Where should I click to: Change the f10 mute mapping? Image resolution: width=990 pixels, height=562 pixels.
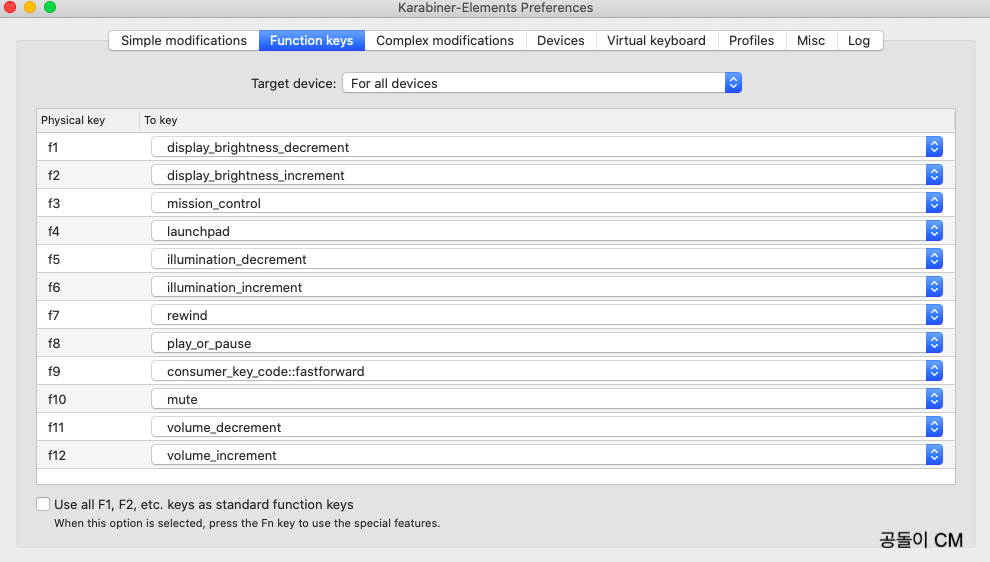[547, 399]
